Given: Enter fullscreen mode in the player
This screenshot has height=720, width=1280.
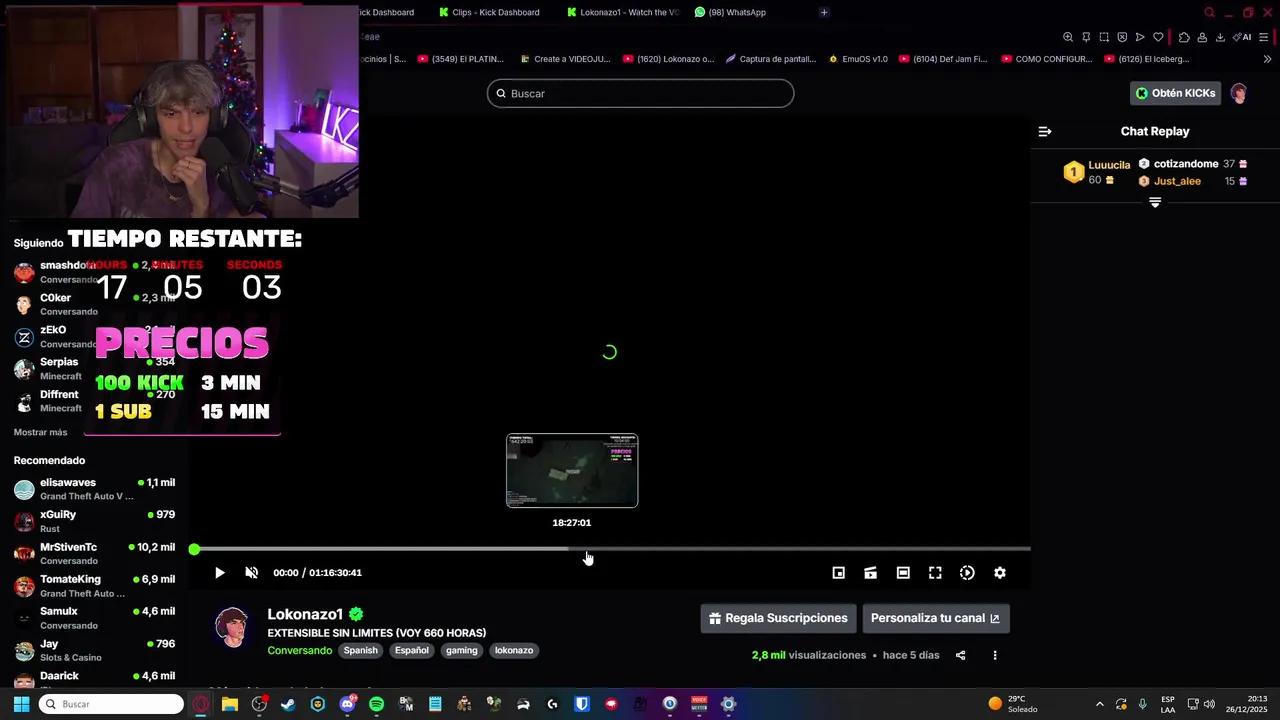Looking at the screenshot, I should [x=935, y=573].
